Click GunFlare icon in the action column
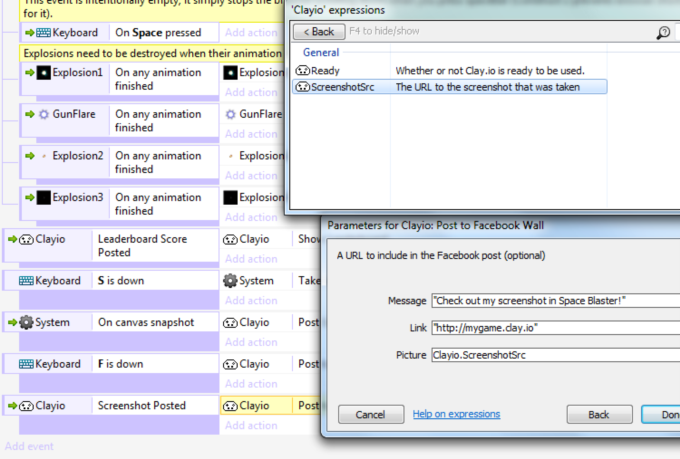Viewport: 680px width, 459px height. 231,114
